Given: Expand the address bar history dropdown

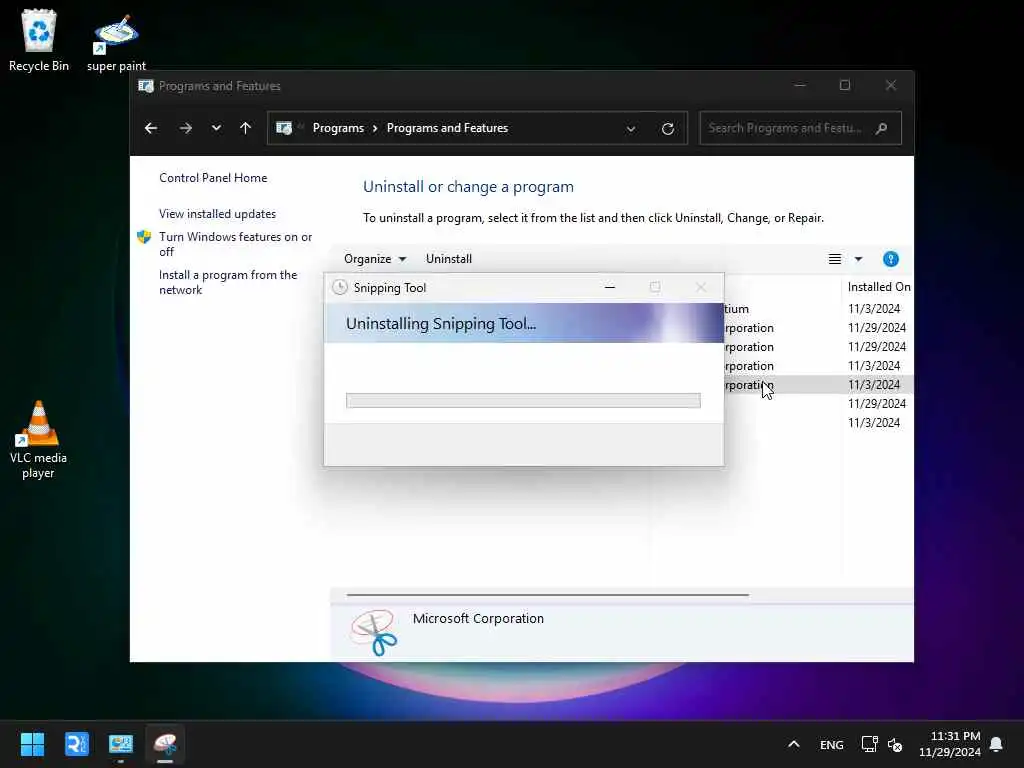Looking at the screenshot, I should point(631,129).
